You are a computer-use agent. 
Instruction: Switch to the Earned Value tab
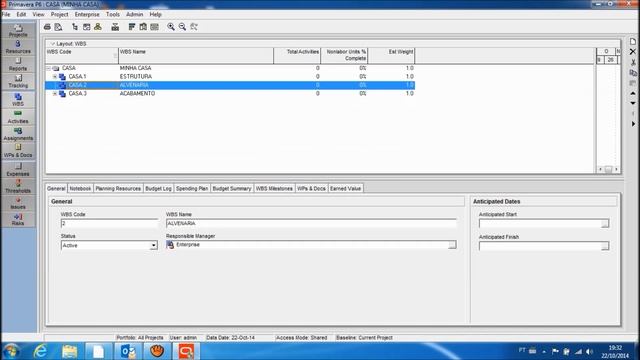click(x=345, y=189)
